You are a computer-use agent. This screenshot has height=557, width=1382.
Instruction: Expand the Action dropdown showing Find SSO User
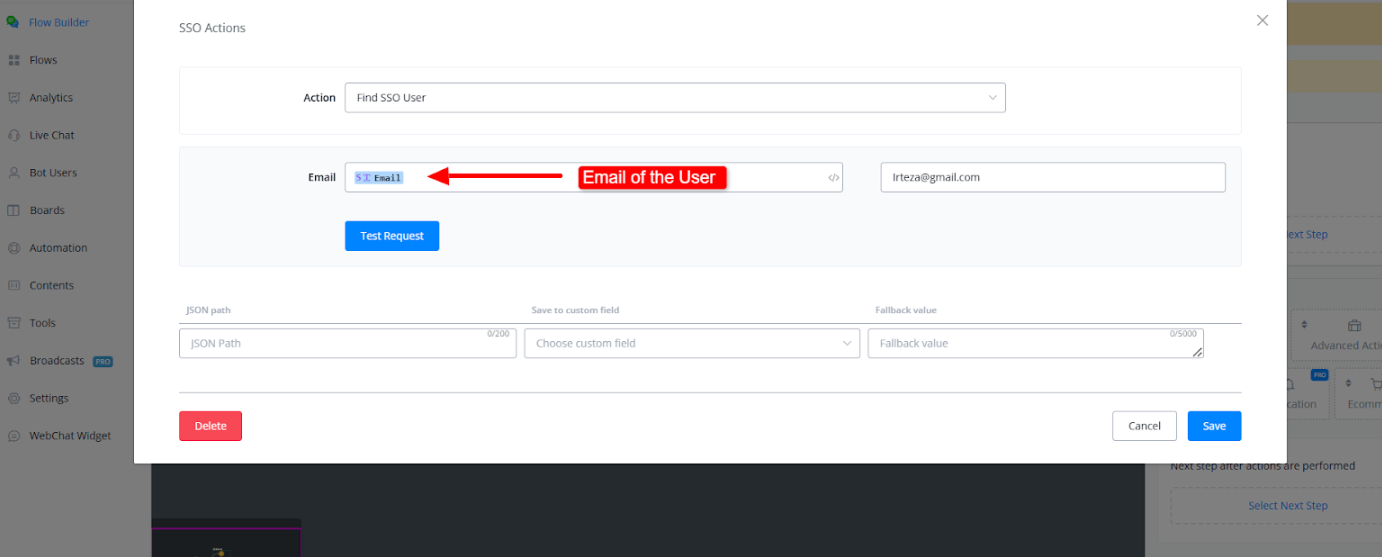(674, 98)
